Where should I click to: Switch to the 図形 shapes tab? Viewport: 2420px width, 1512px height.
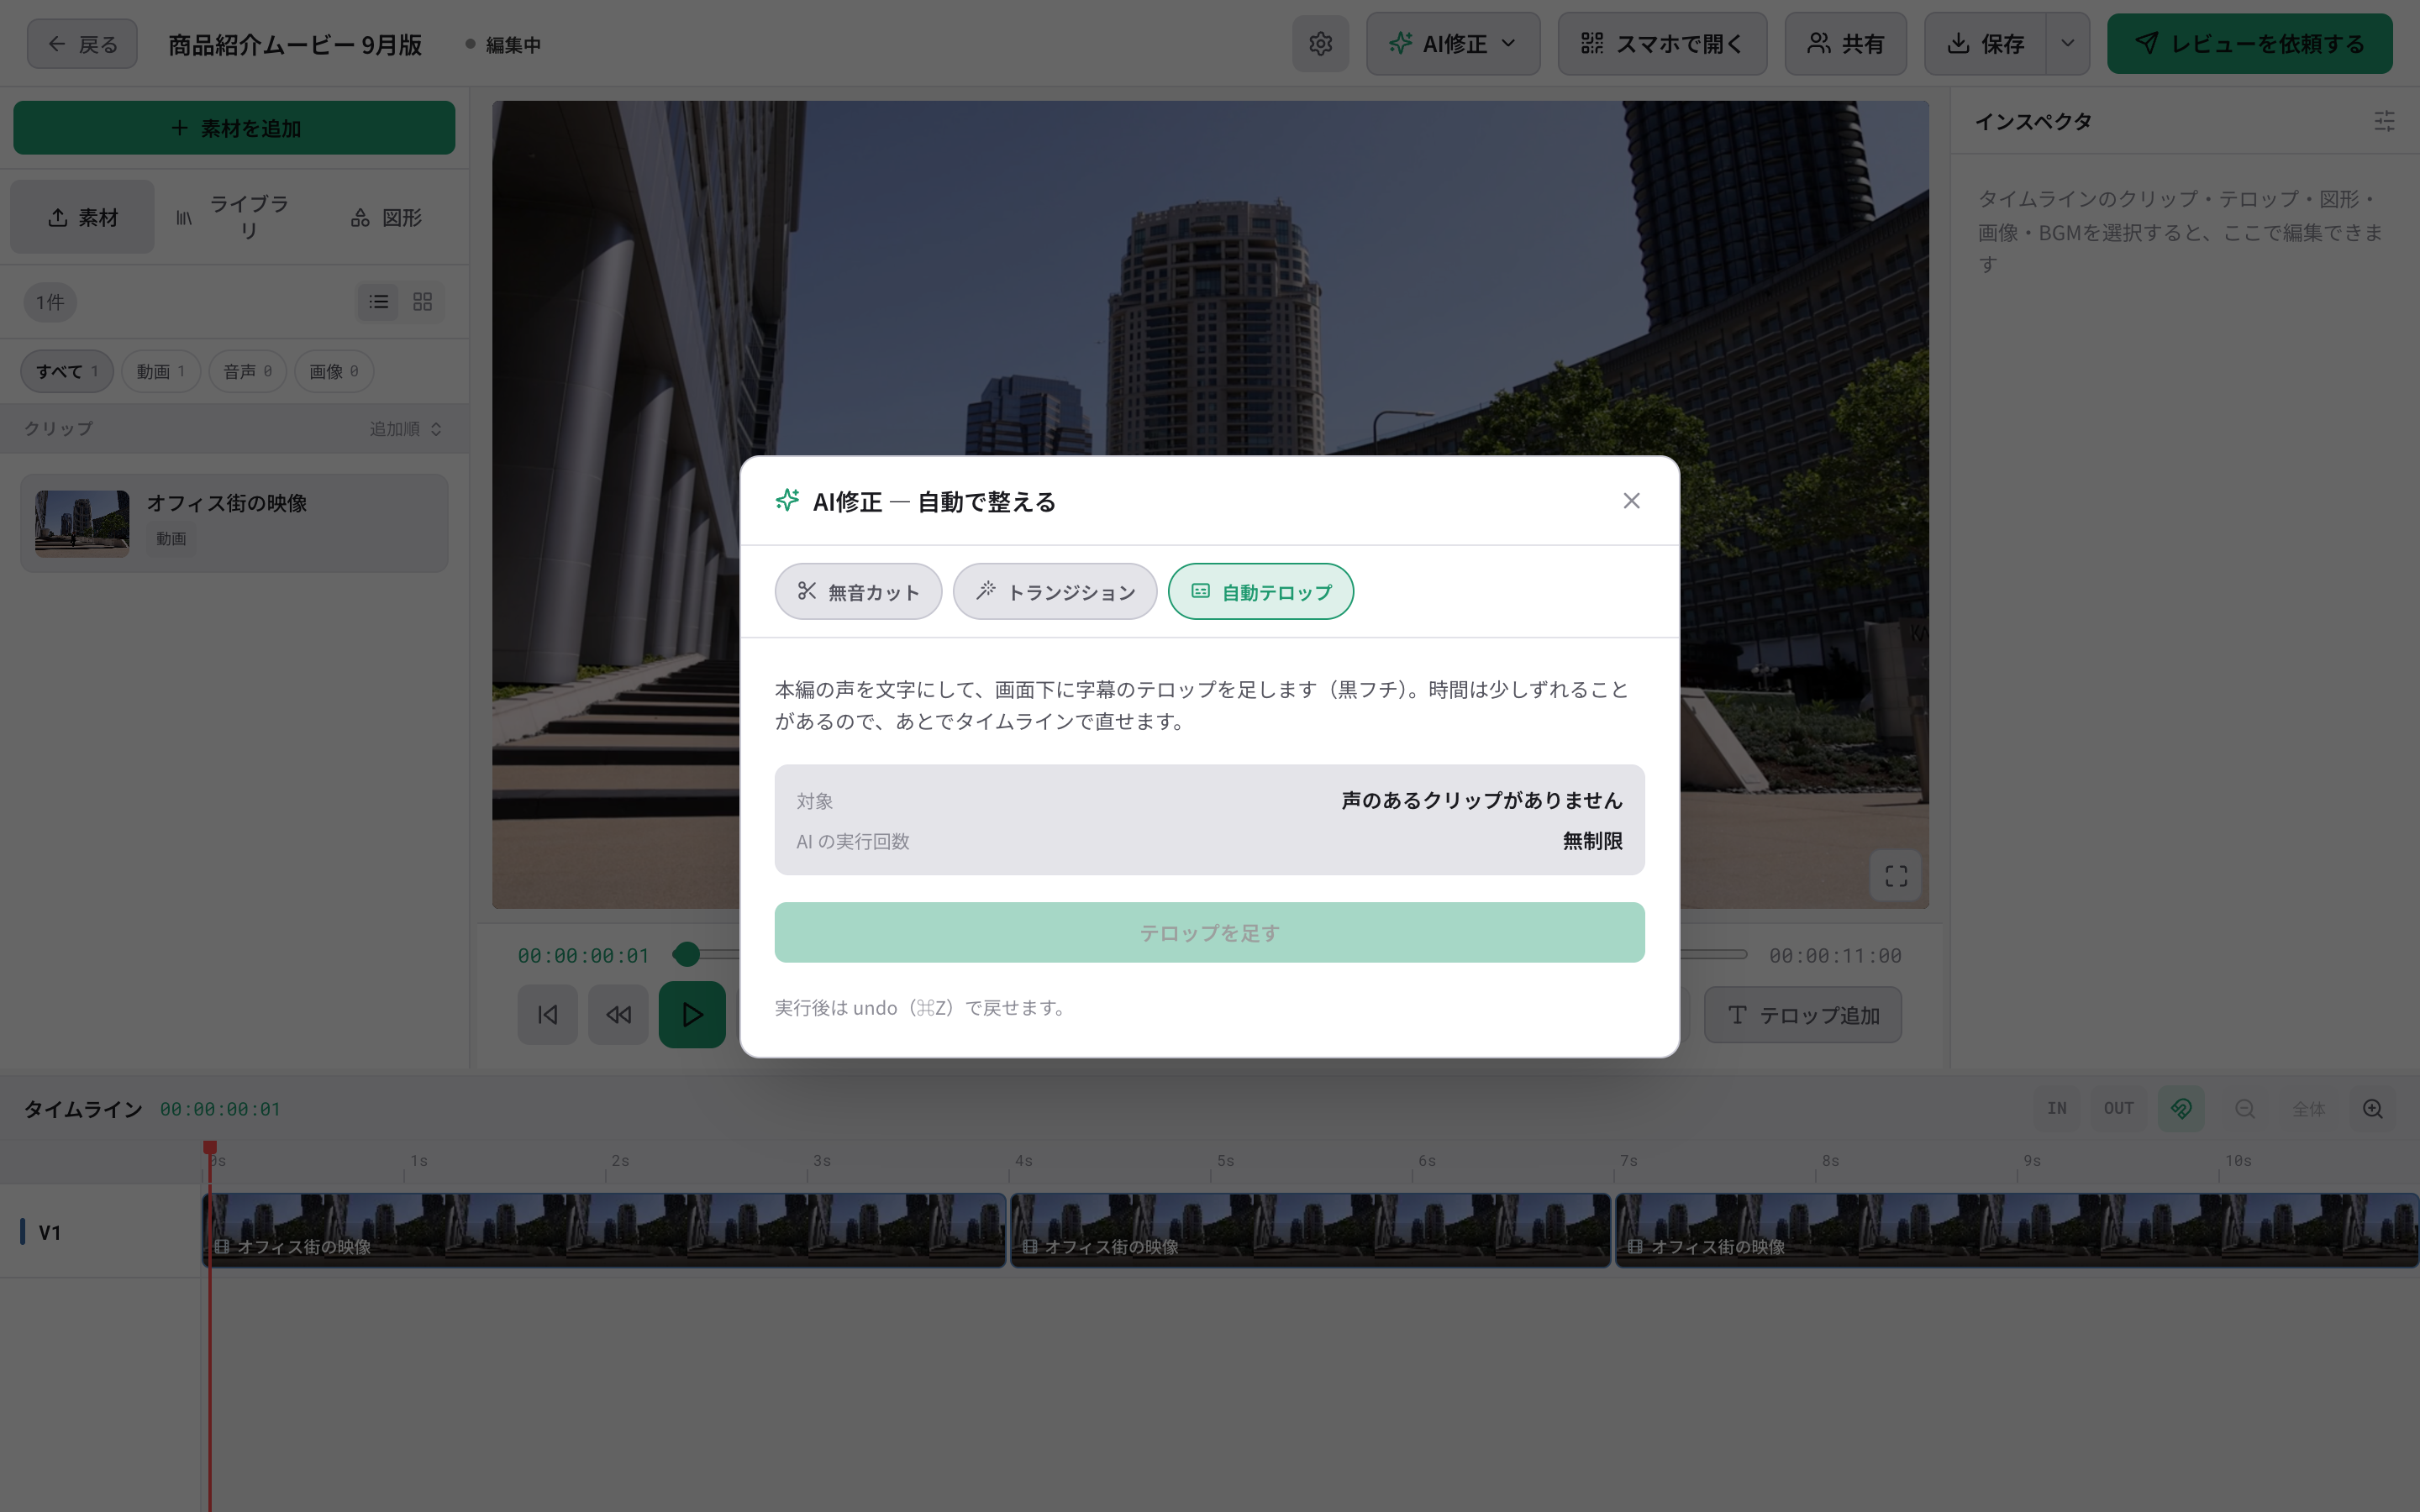386,217
